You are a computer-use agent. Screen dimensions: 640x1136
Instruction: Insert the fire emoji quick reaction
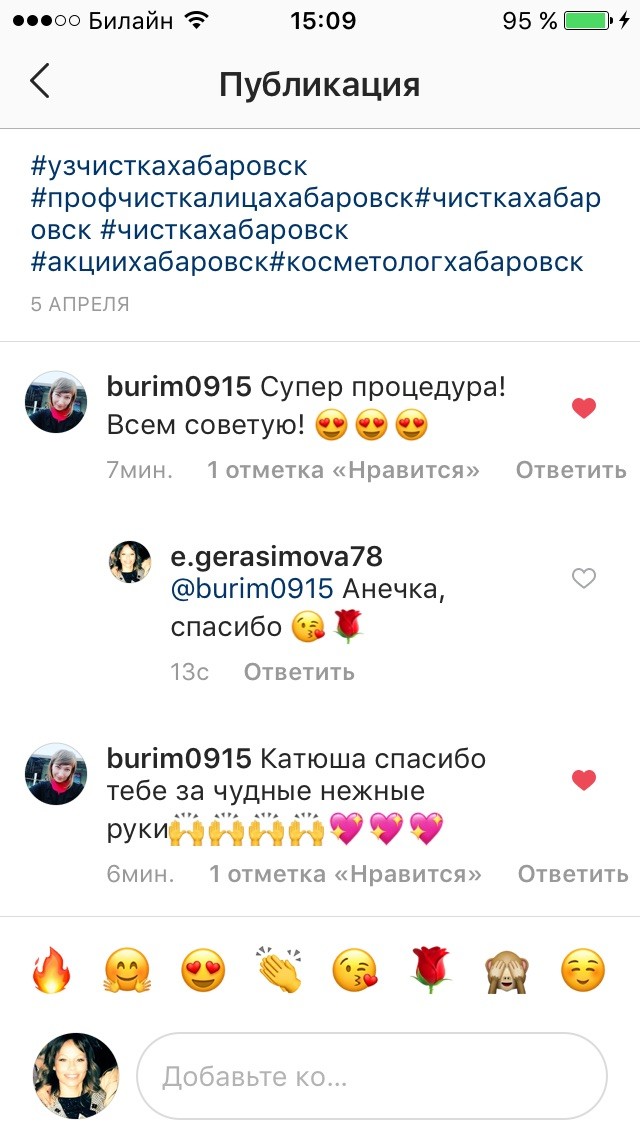pyautogui.click(x=51, y=970)
